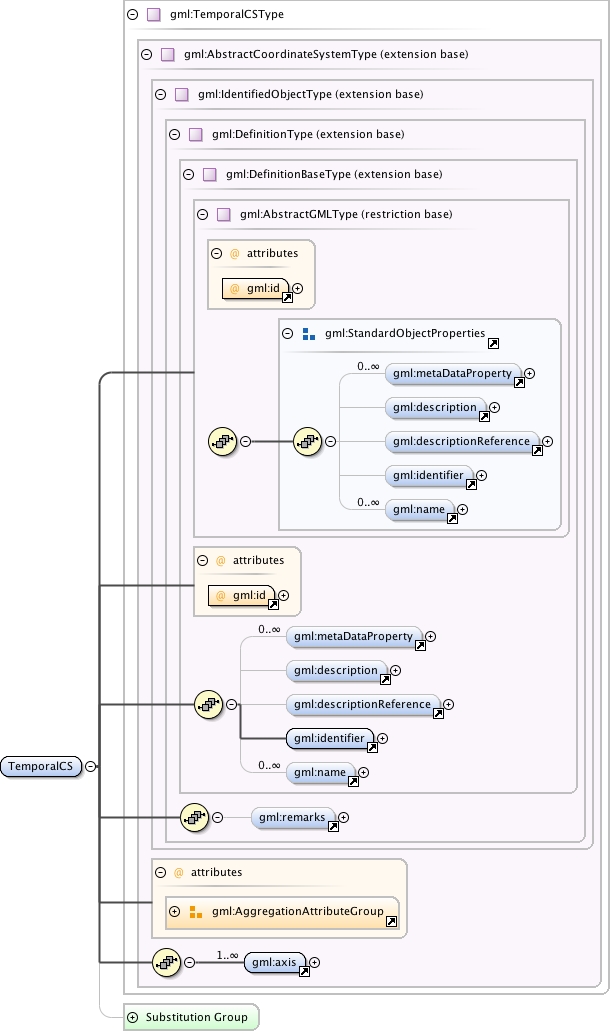Click the gml:DefinitionBaseType type square icon
The width and height of the screenshot is (611, 1034).
click(x=210, y=174)
